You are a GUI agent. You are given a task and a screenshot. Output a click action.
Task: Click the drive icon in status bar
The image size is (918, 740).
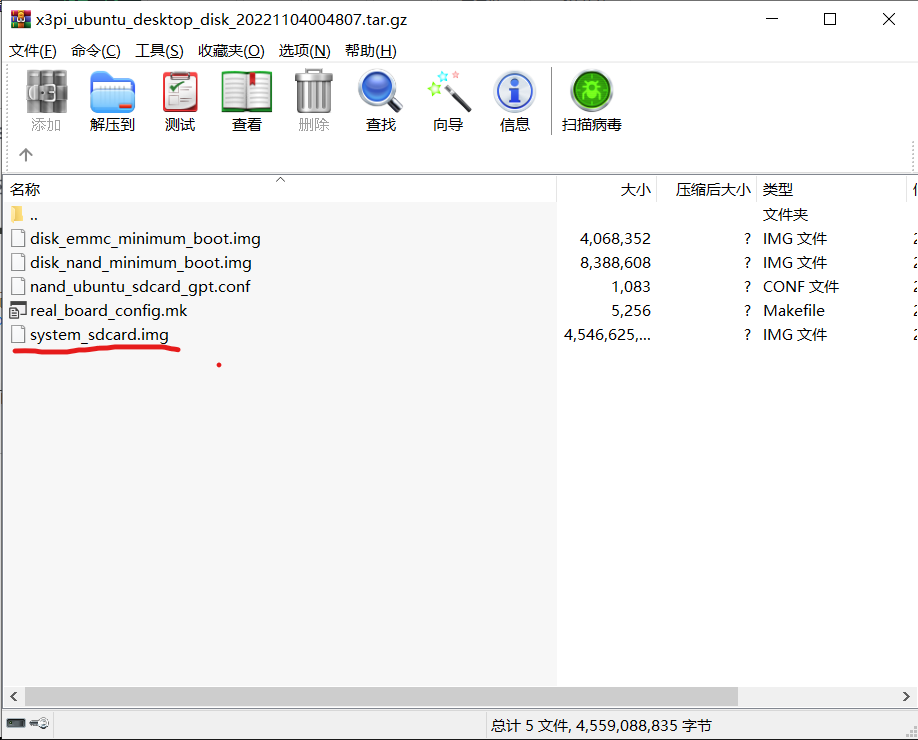[16, 723]
